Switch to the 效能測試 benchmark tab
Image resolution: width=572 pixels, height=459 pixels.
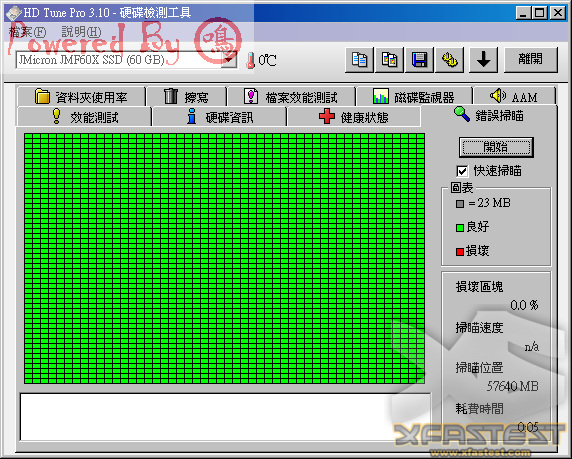[84, 117]
